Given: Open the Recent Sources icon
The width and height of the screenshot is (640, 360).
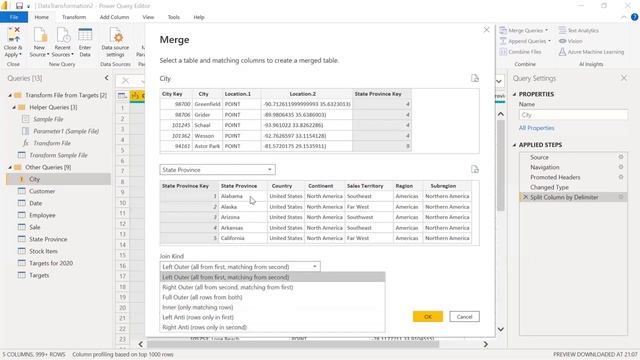Looking at the screenshot, I should 63,35.
